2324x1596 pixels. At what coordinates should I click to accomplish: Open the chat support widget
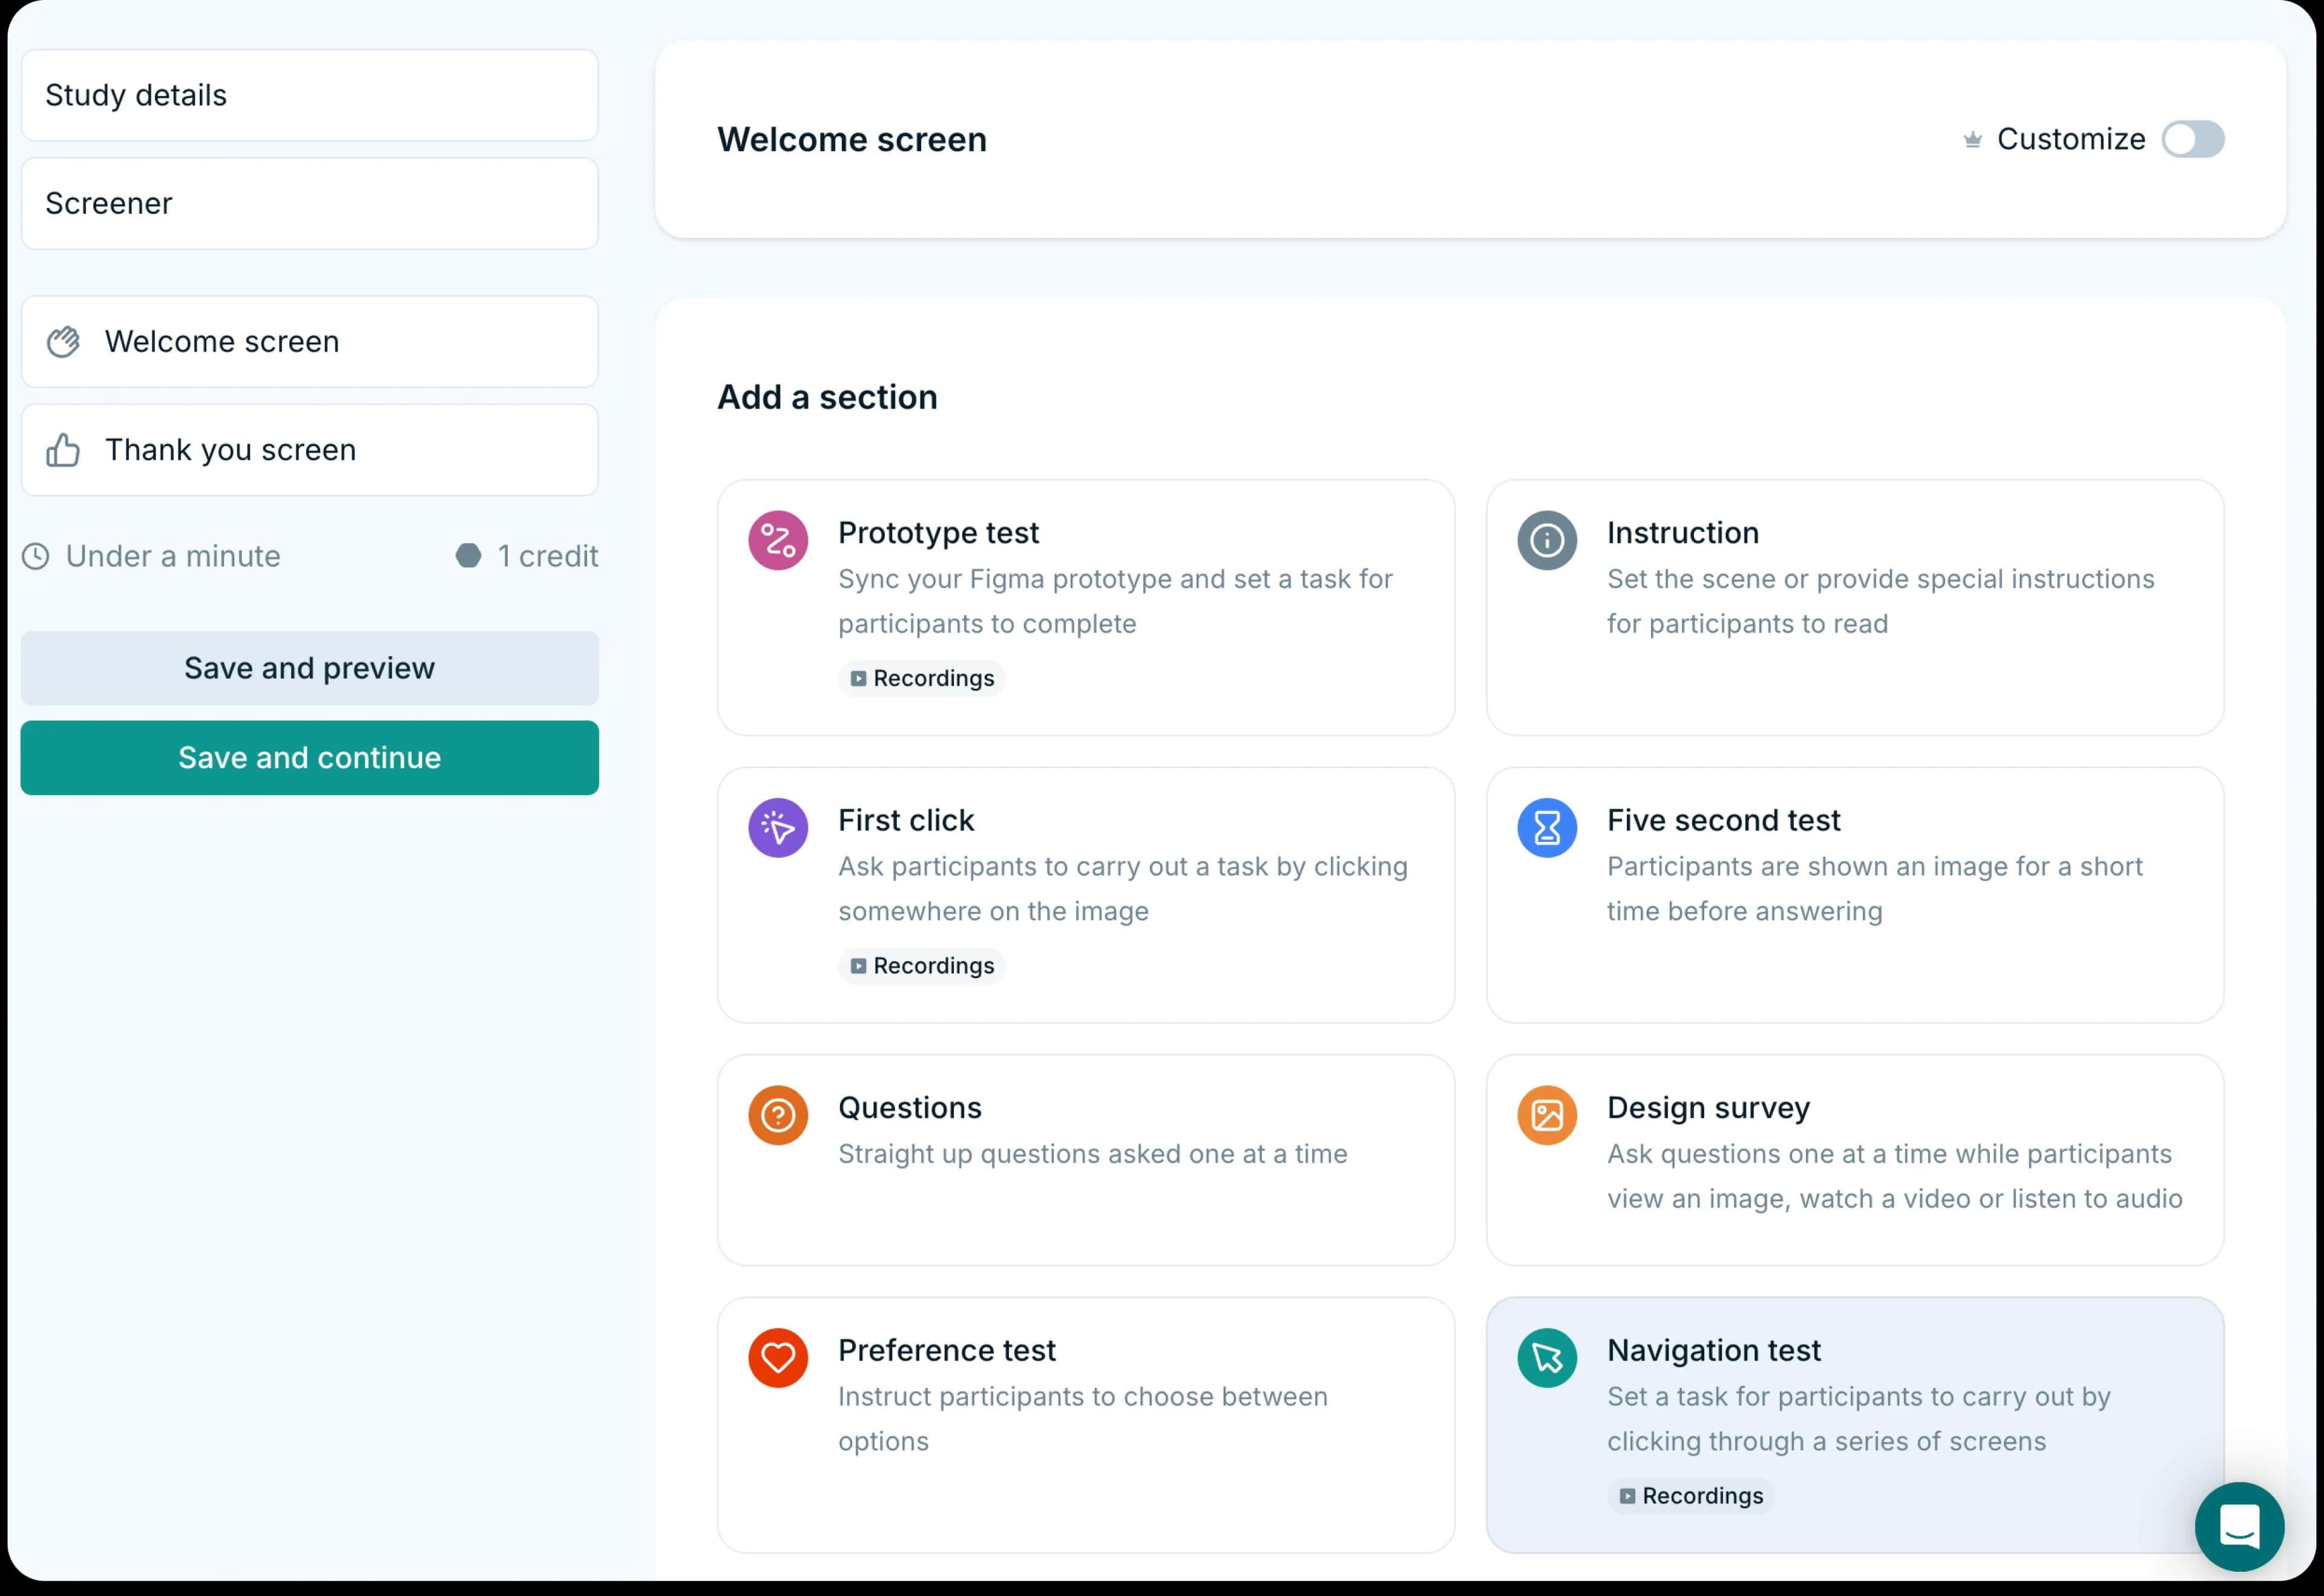(2239, 1527)
